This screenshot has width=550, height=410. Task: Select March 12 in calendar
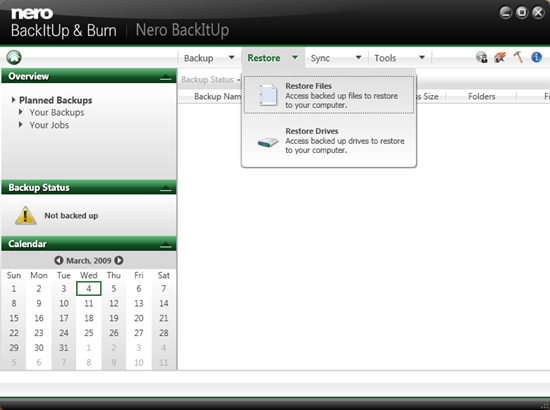(114, 303)
